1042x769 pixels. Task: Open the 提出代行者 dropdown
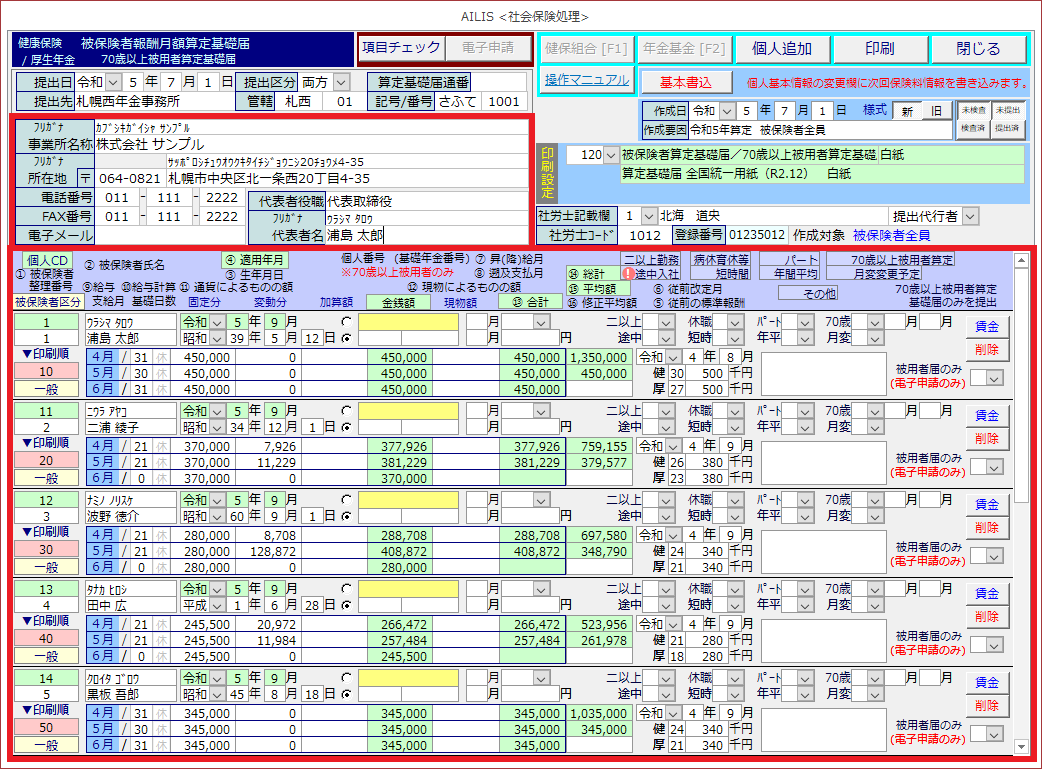[970, 216]
